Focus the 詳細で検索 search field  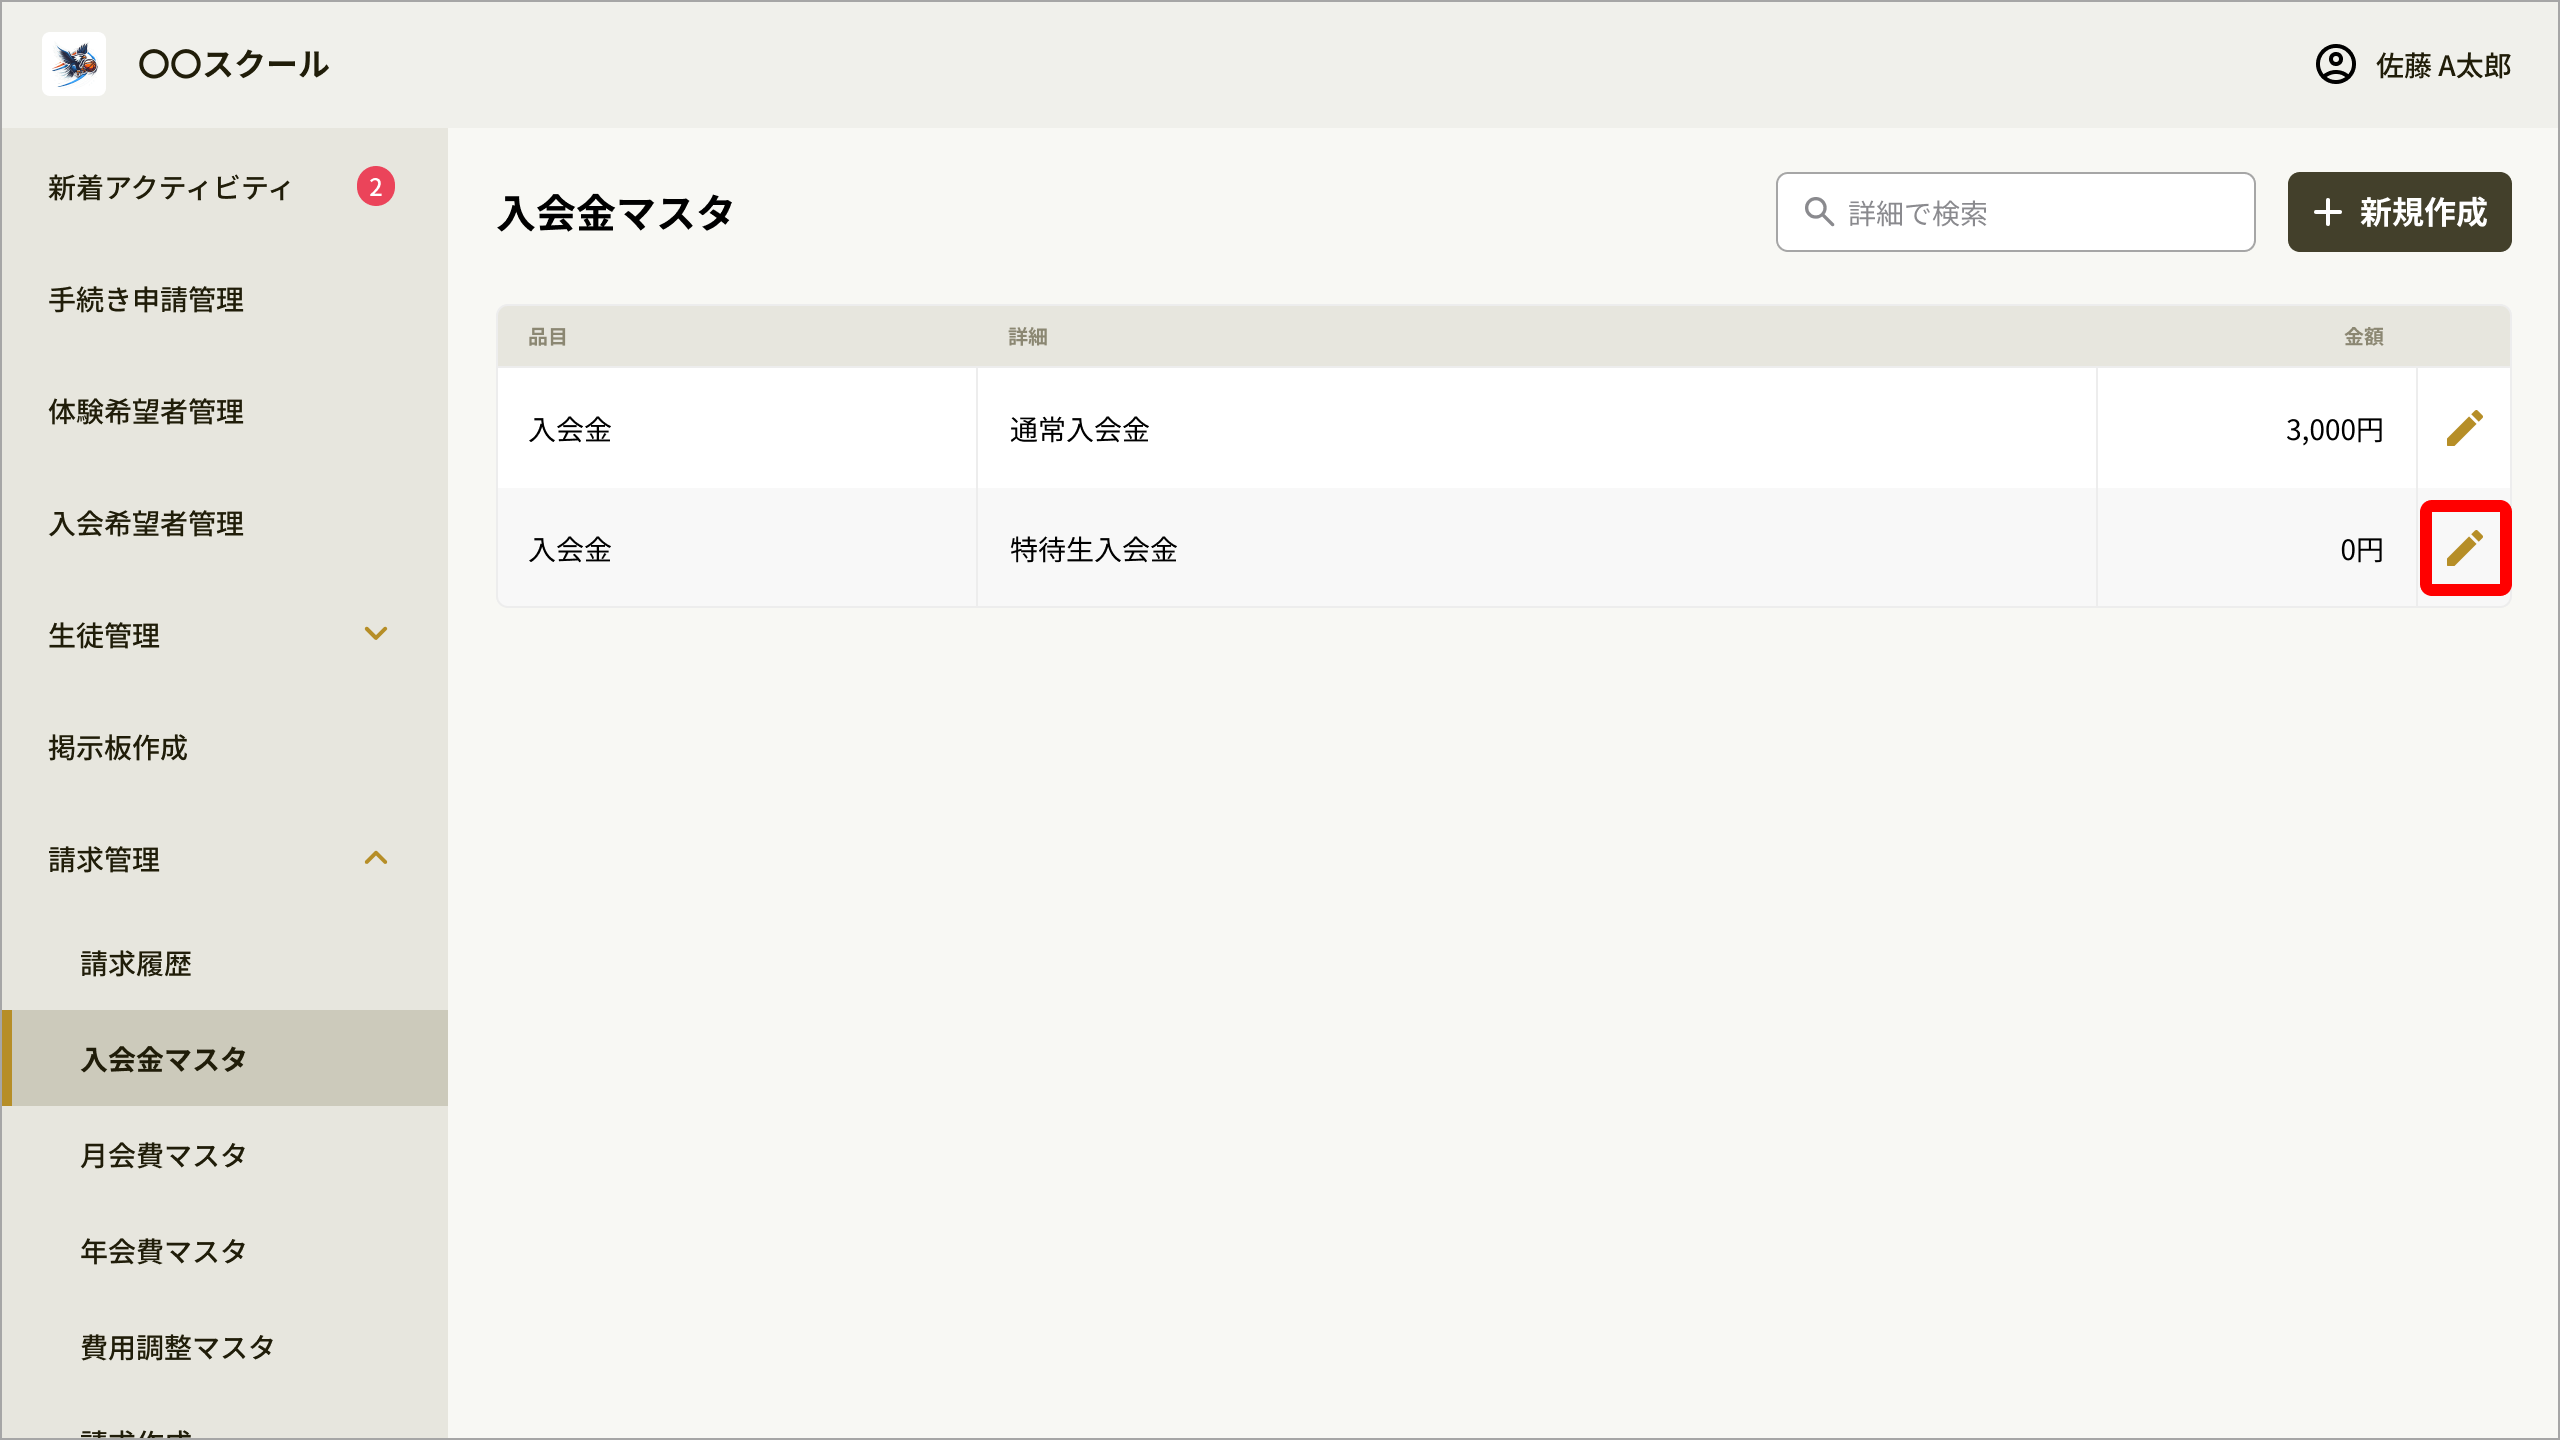point(2015,212)
